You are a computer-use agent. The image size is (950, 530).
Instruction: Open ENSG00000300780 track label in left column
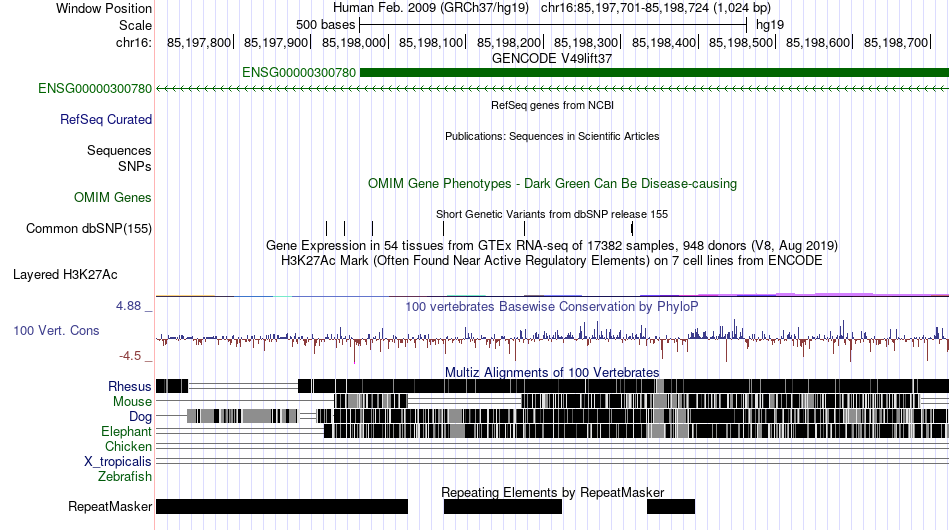pos(95,88)
